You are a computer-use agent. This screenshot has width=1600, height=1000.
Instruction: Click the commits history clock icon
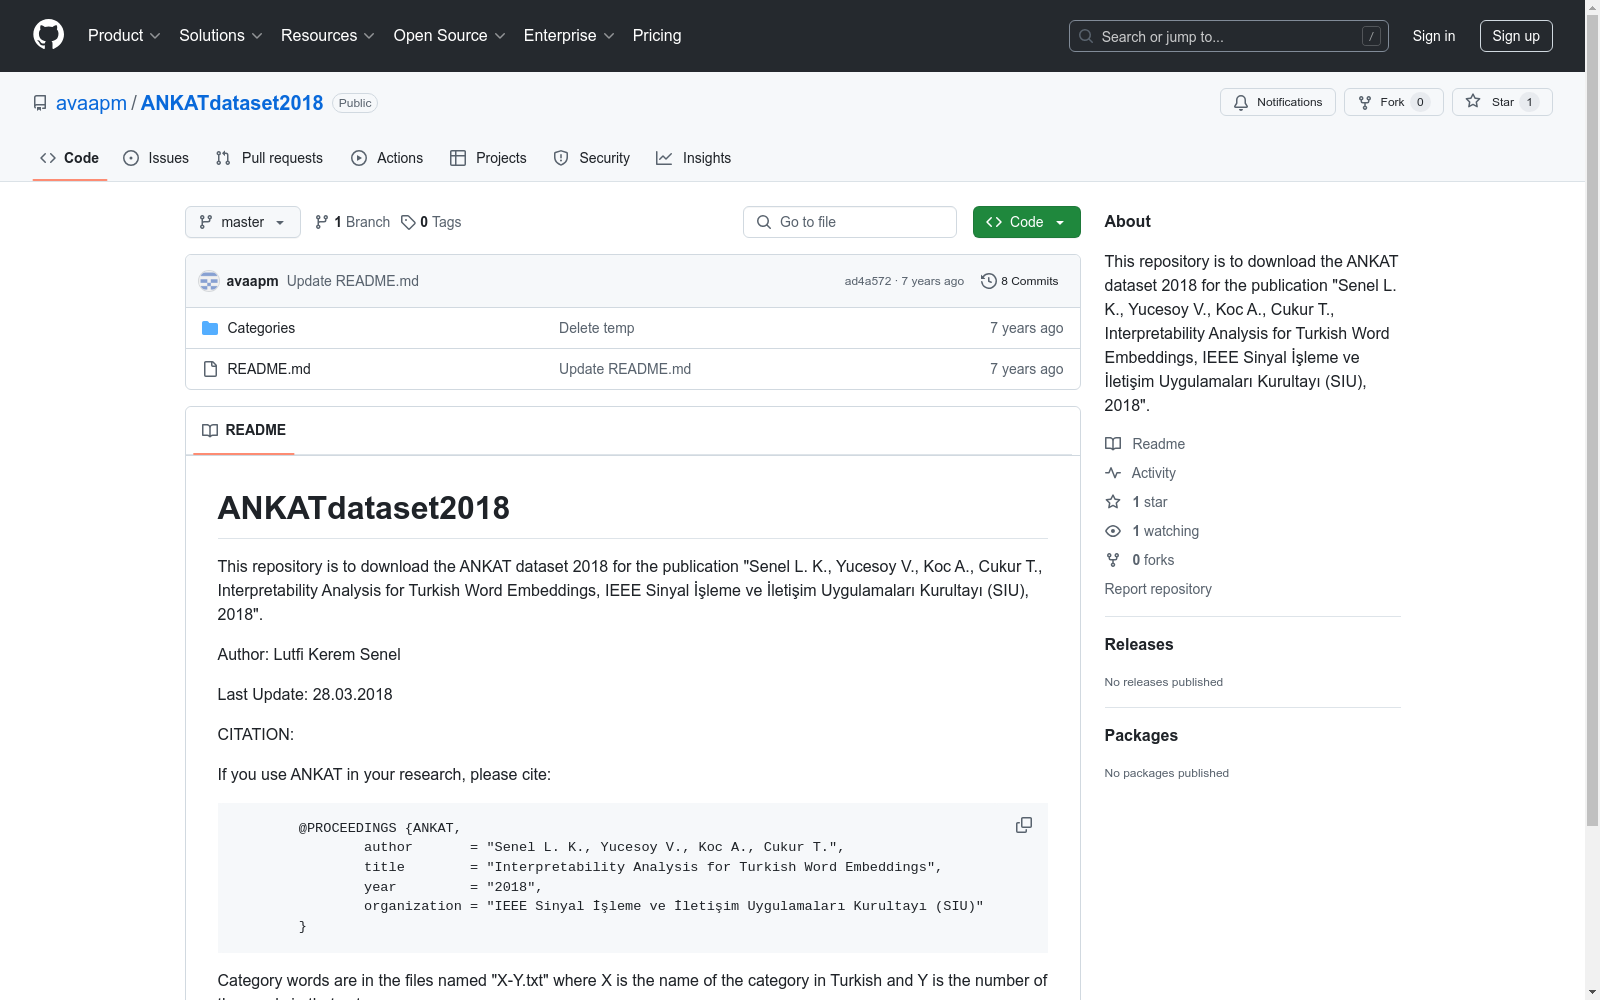coord(989,281)
